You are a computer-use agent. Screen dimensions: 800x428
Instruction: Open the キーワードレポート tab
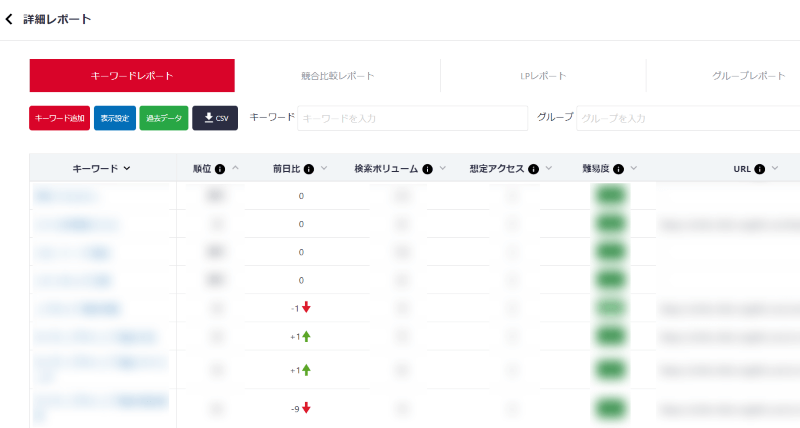[x=132, y=75]
